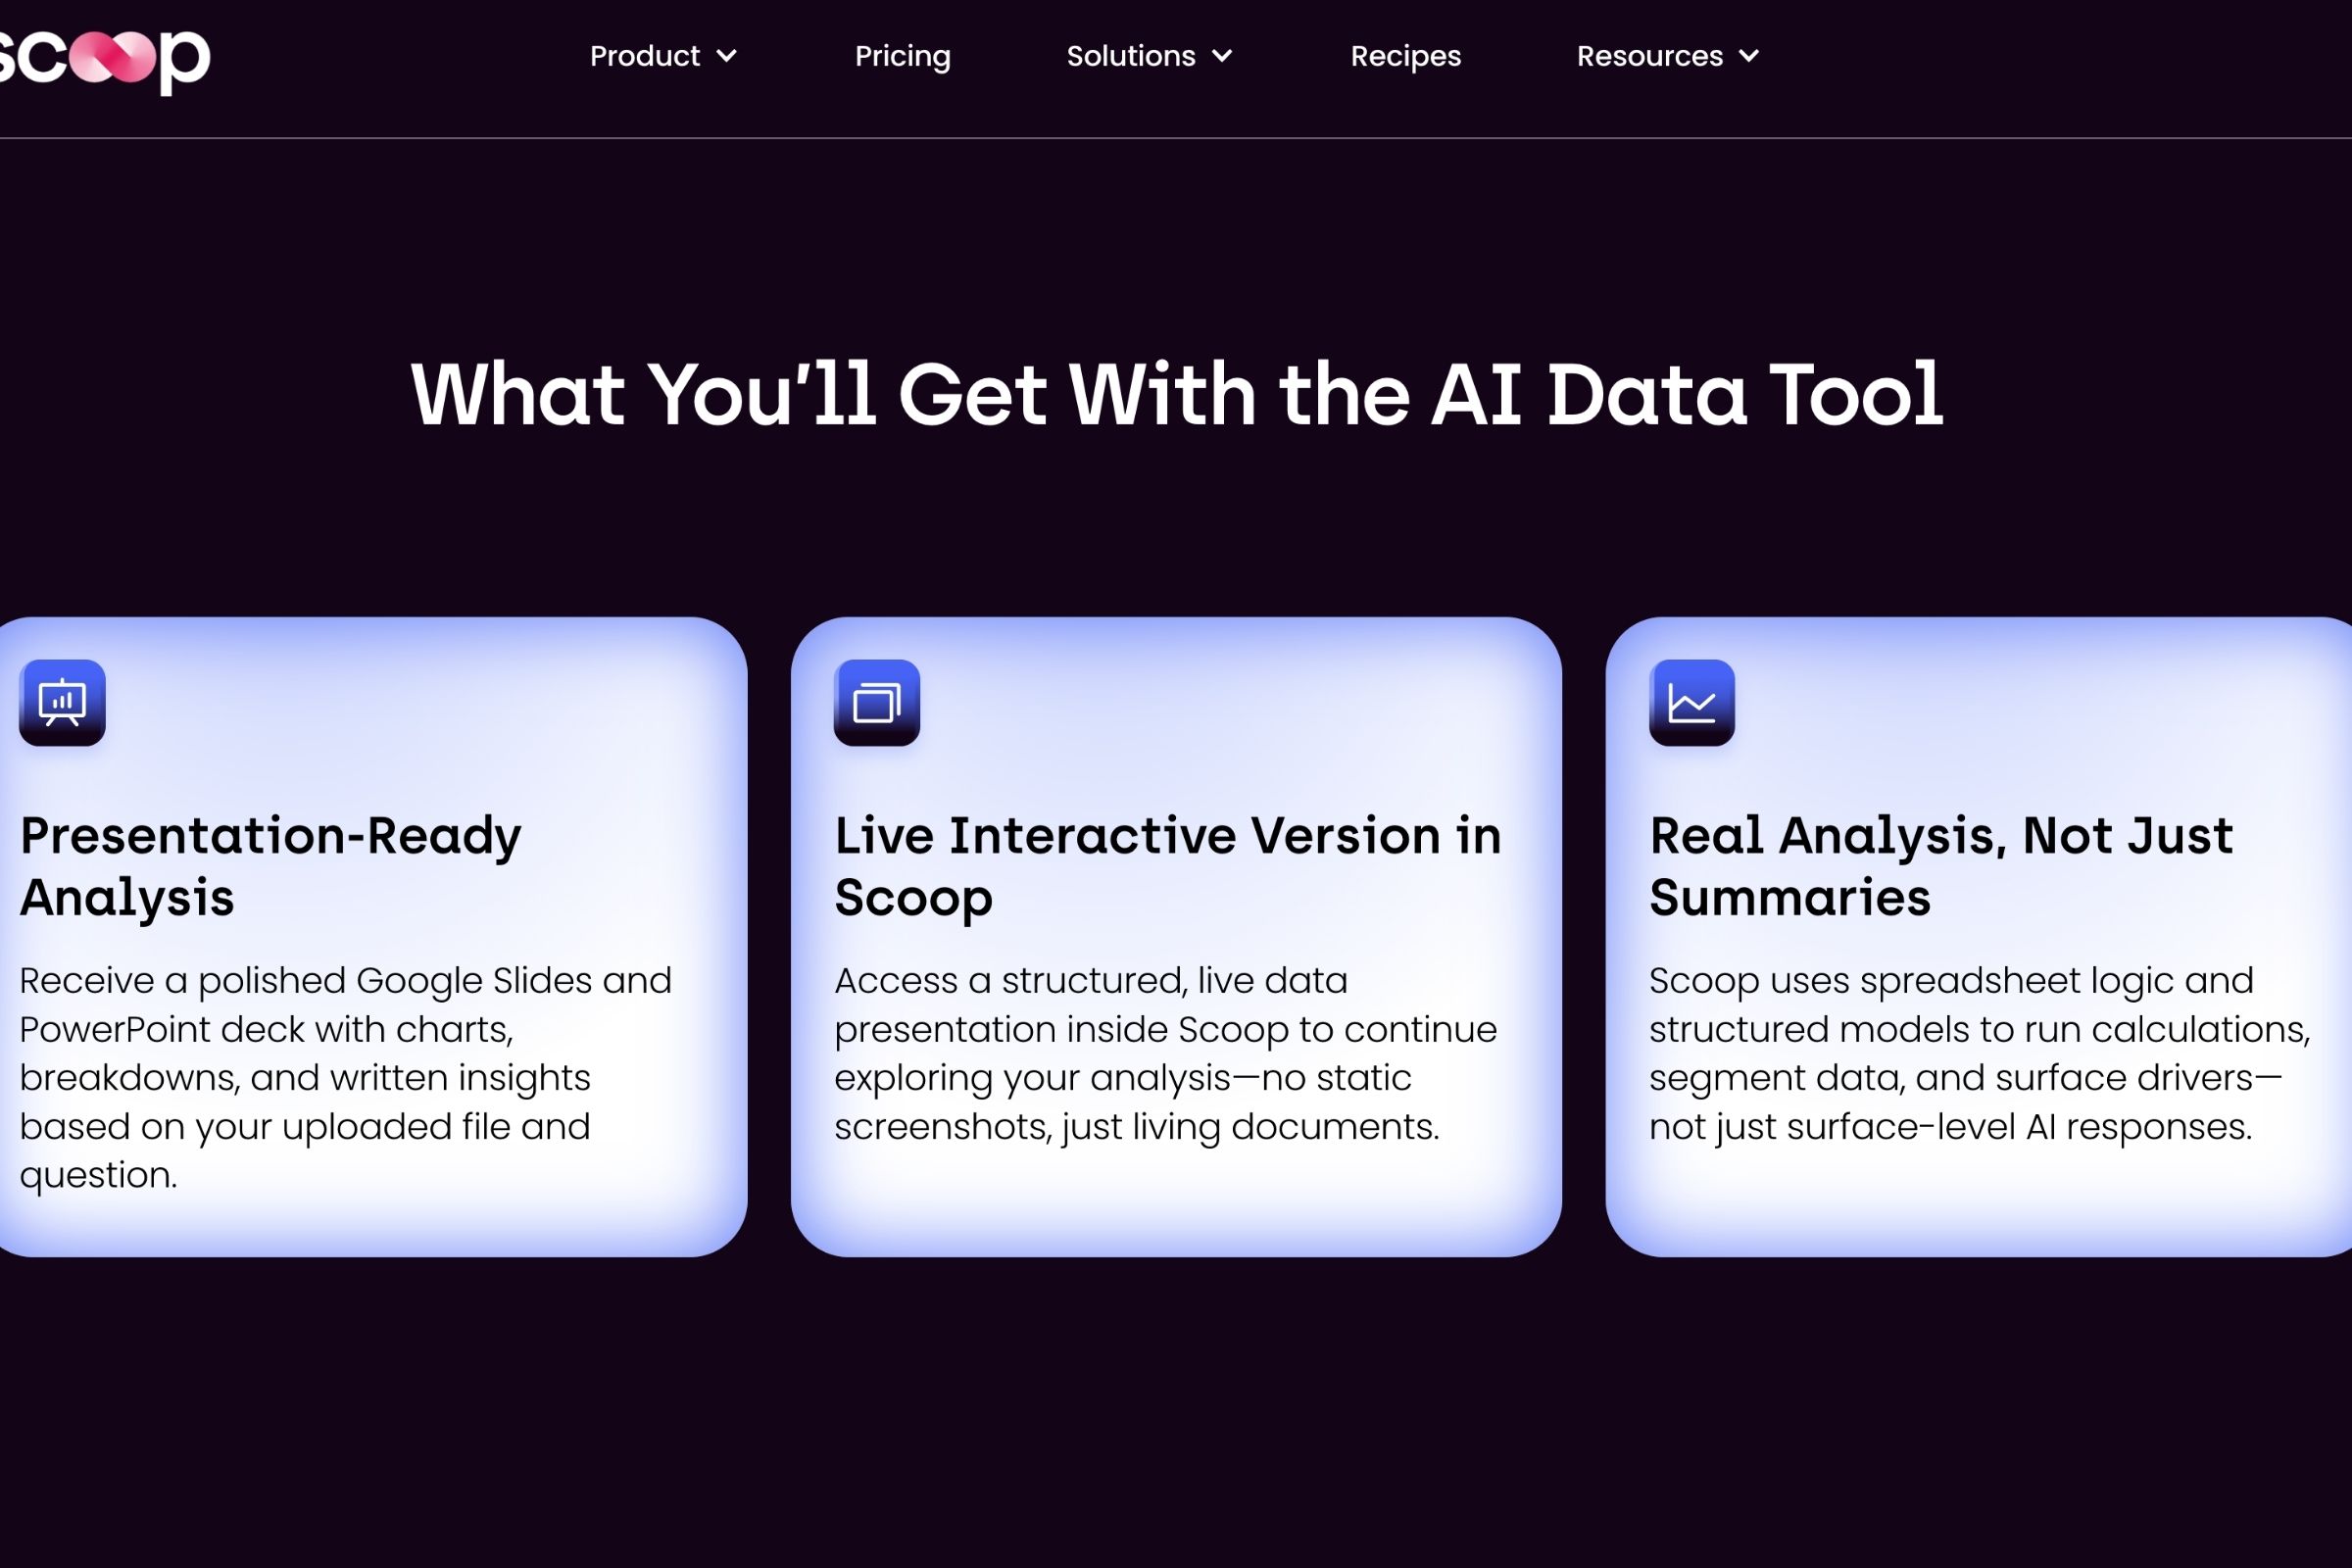2352x1568 pixels.
Task: Select the Presentation-Ready Analysis heading
Action: pos(271,866)
